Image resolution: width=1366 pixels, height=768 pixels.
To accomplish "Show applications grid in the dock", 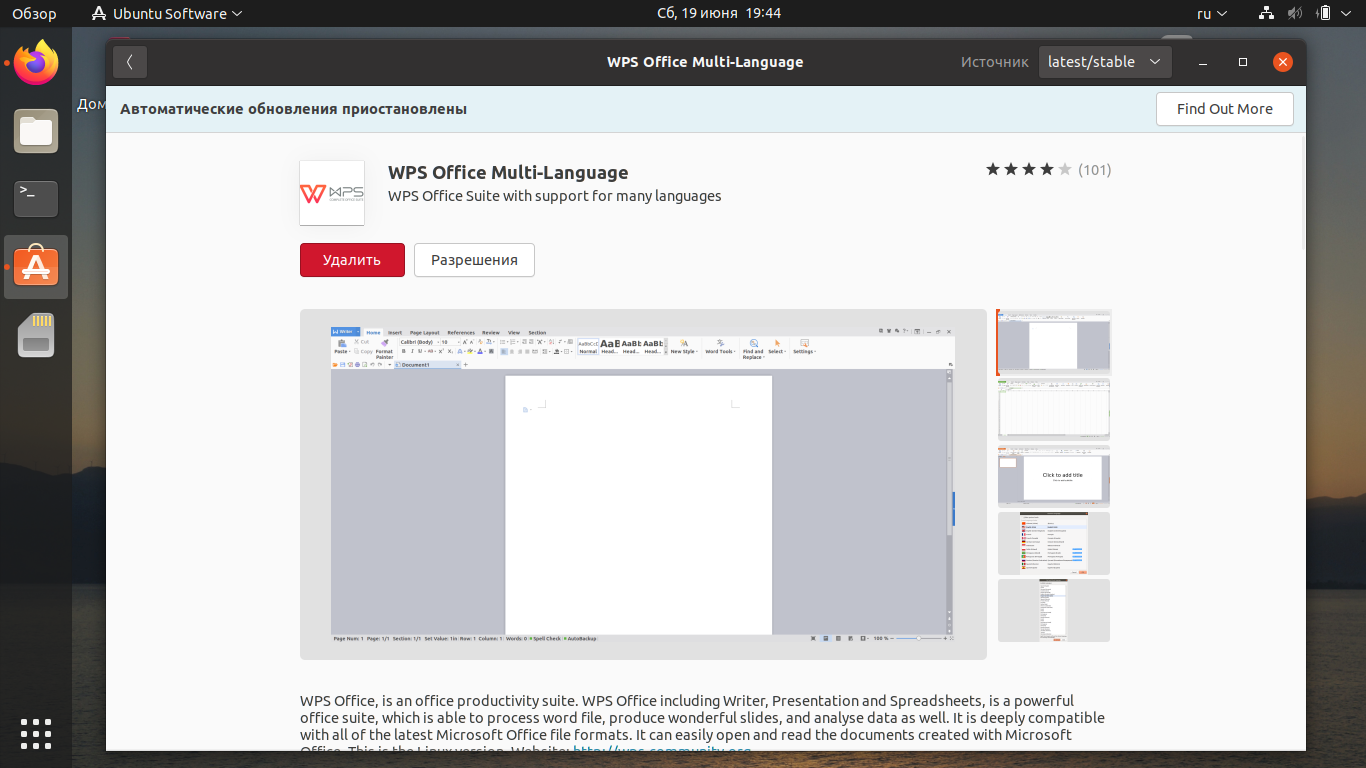I will (36, 733).
